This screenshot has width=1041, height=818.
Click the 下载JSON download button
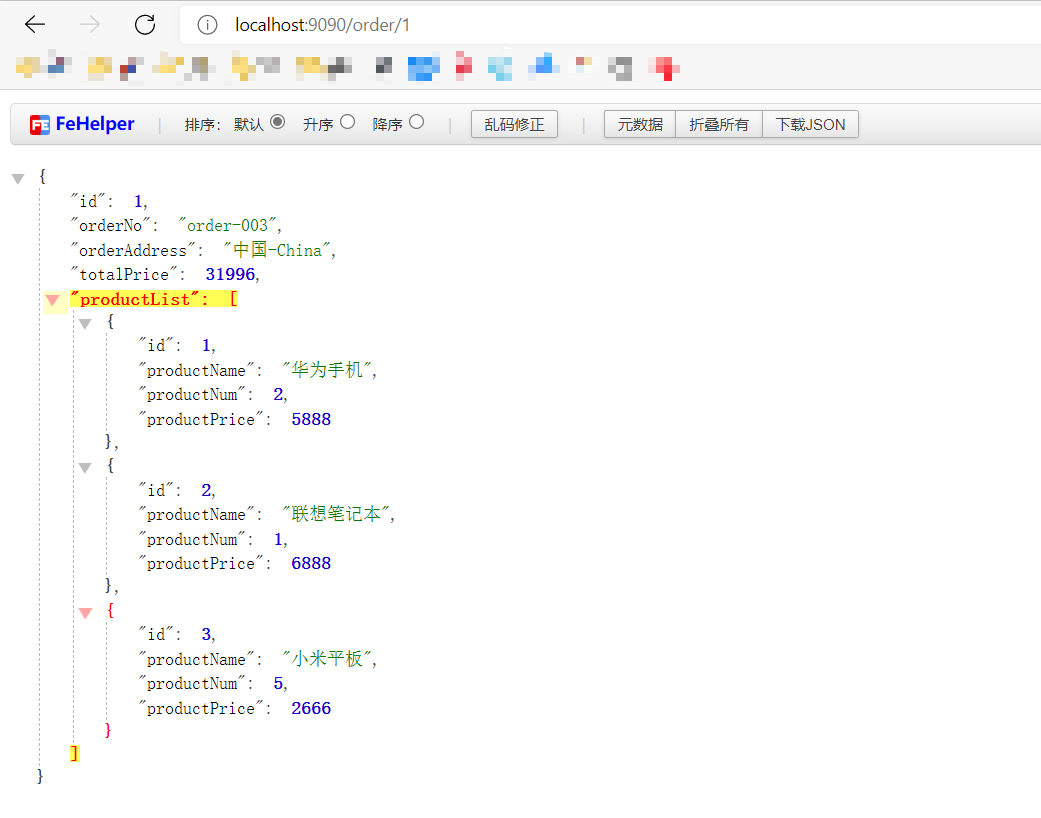[x=810, y=124]
